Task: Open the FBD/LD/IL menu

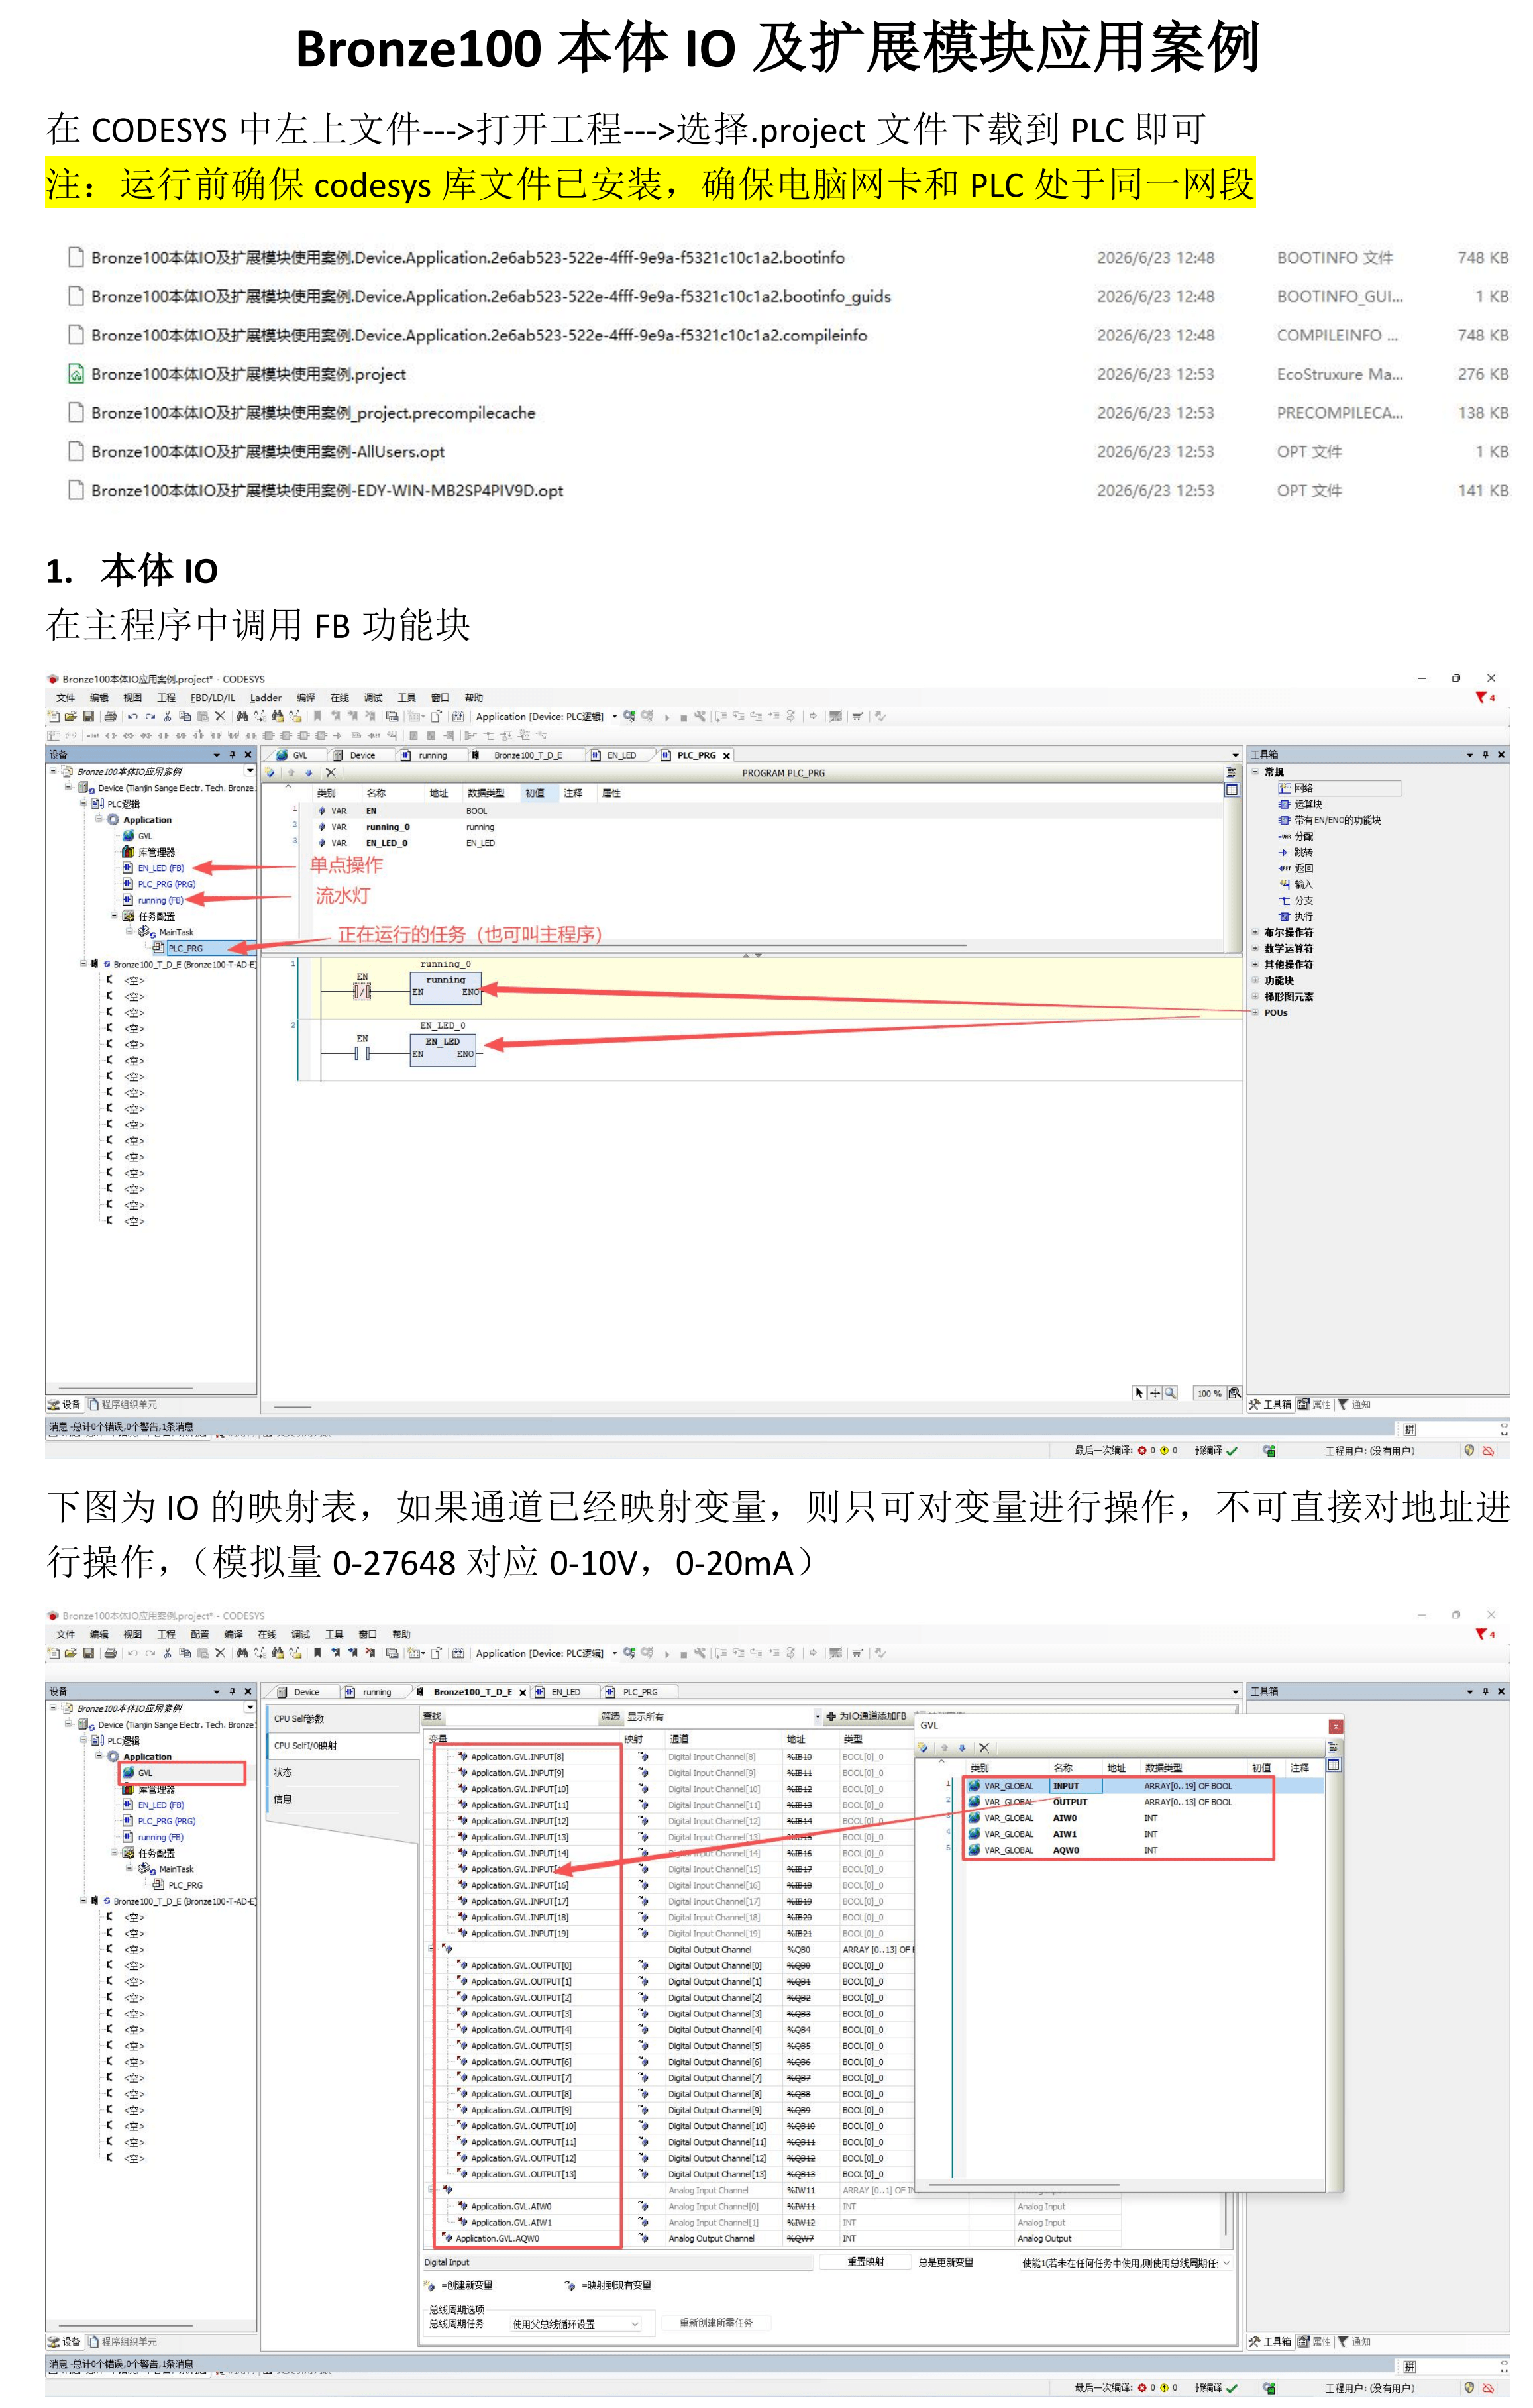Action: coord(212,697)
